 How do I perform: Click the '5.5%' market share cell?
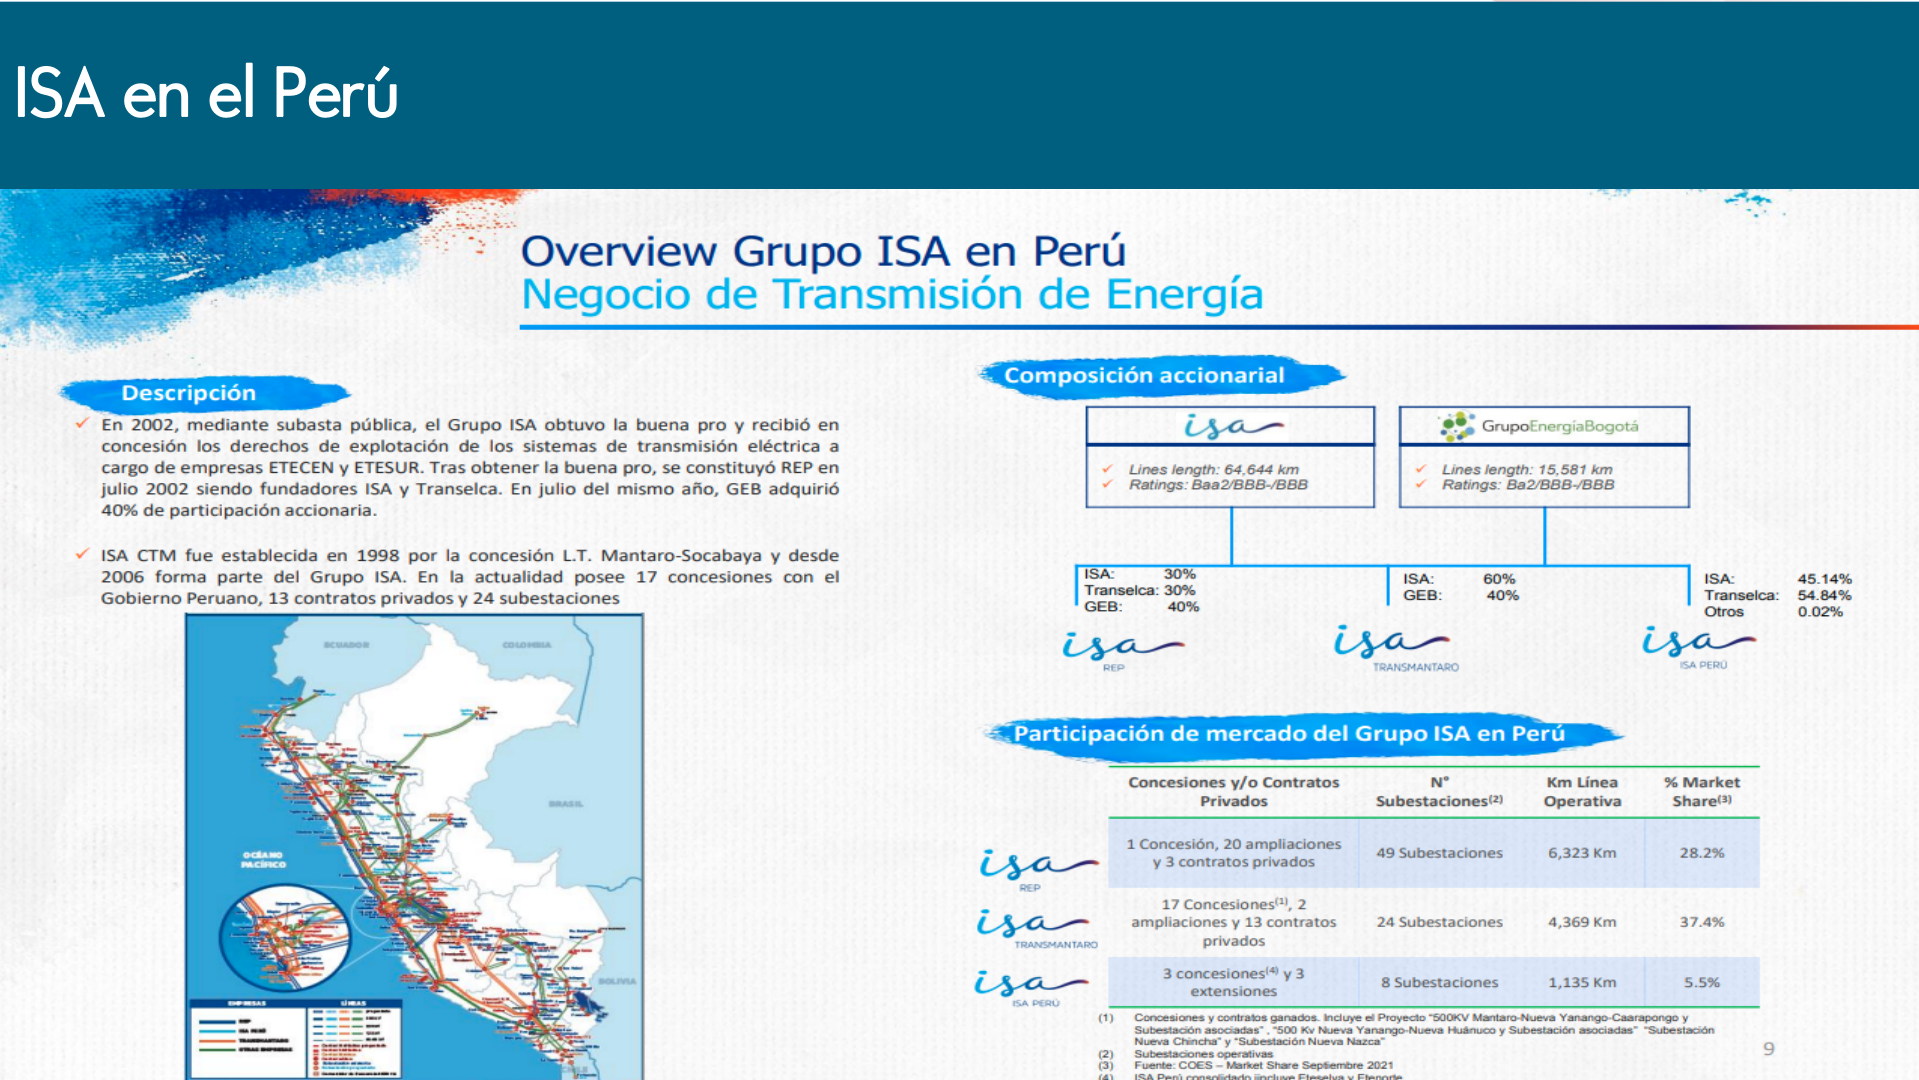(x=1701, y=983)
